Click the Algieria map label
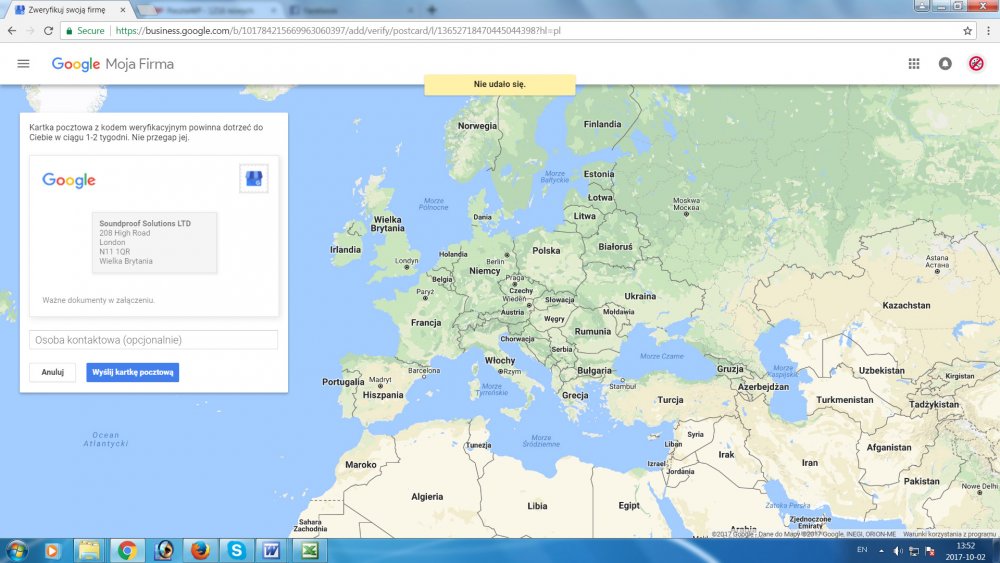Image resolution: width=1000 pixels, height=563 pixels. click(427, 497)
